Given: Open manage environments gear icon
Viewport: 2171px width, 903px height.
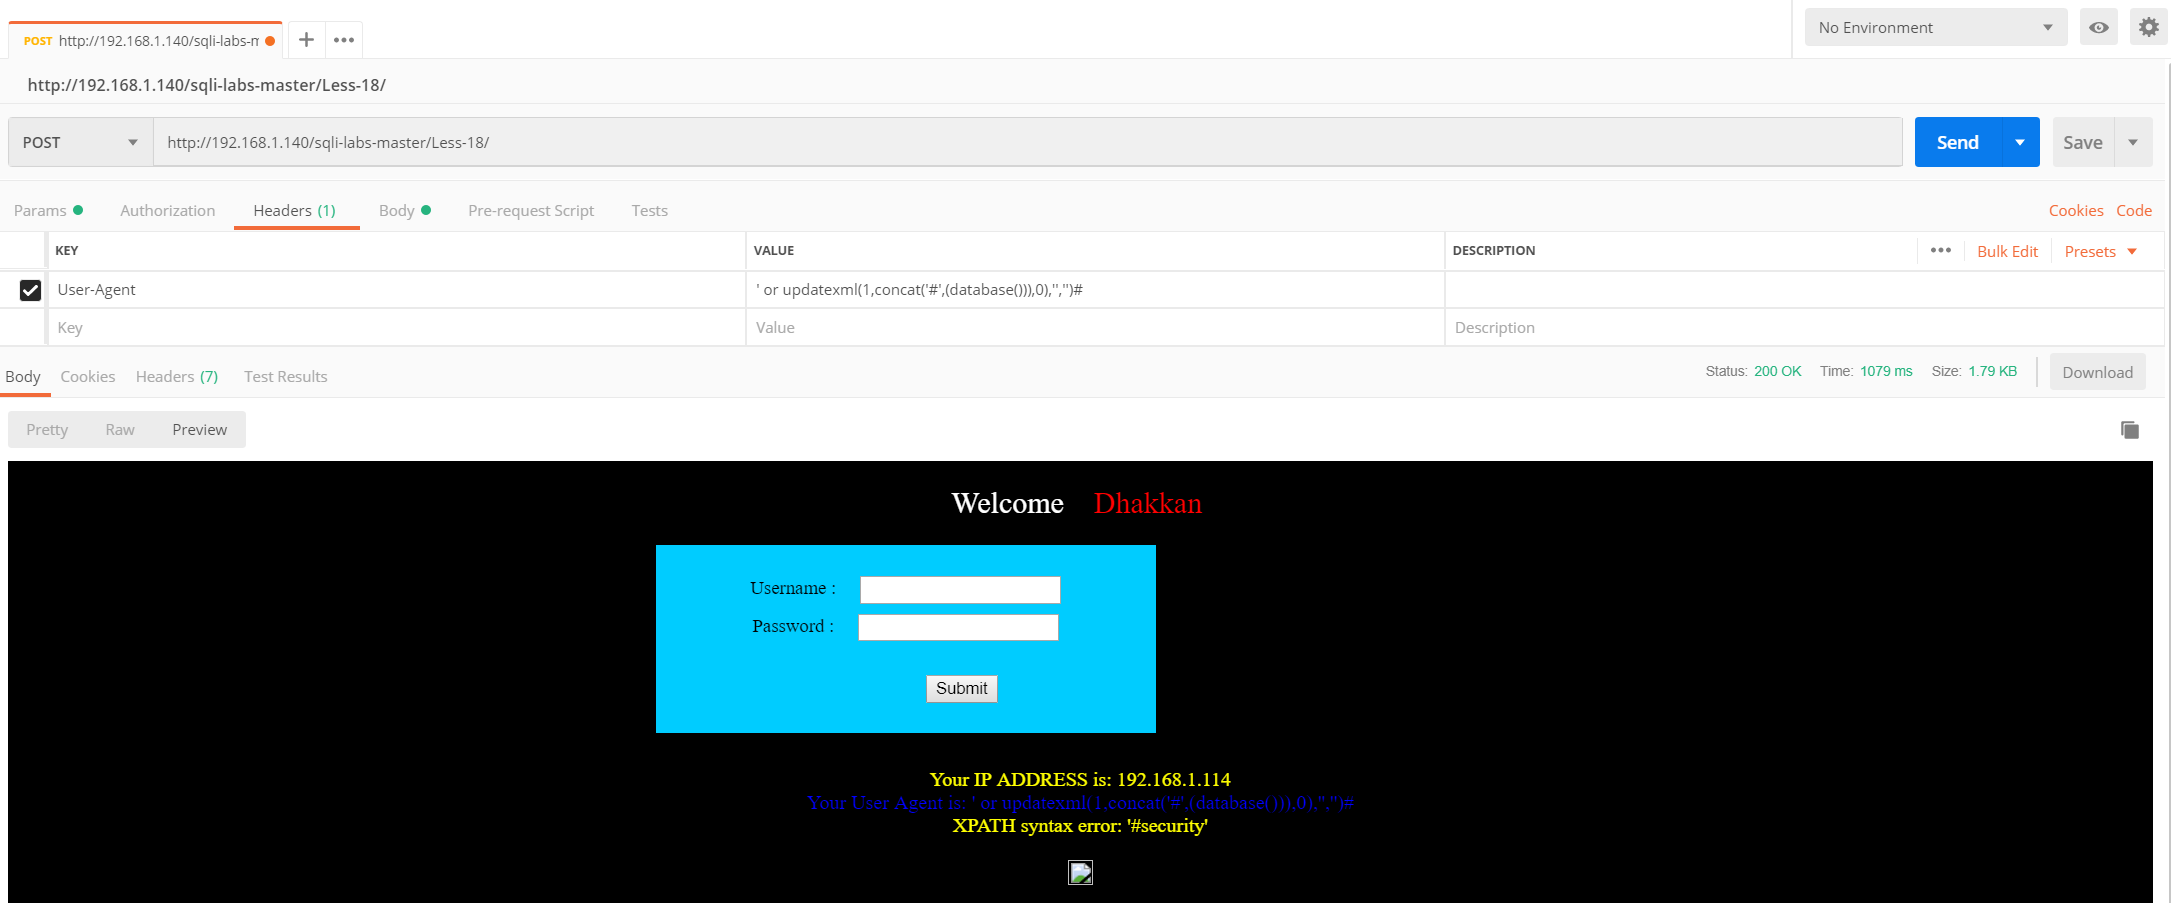Looking at the screenshot, I should pos(2148,28).
